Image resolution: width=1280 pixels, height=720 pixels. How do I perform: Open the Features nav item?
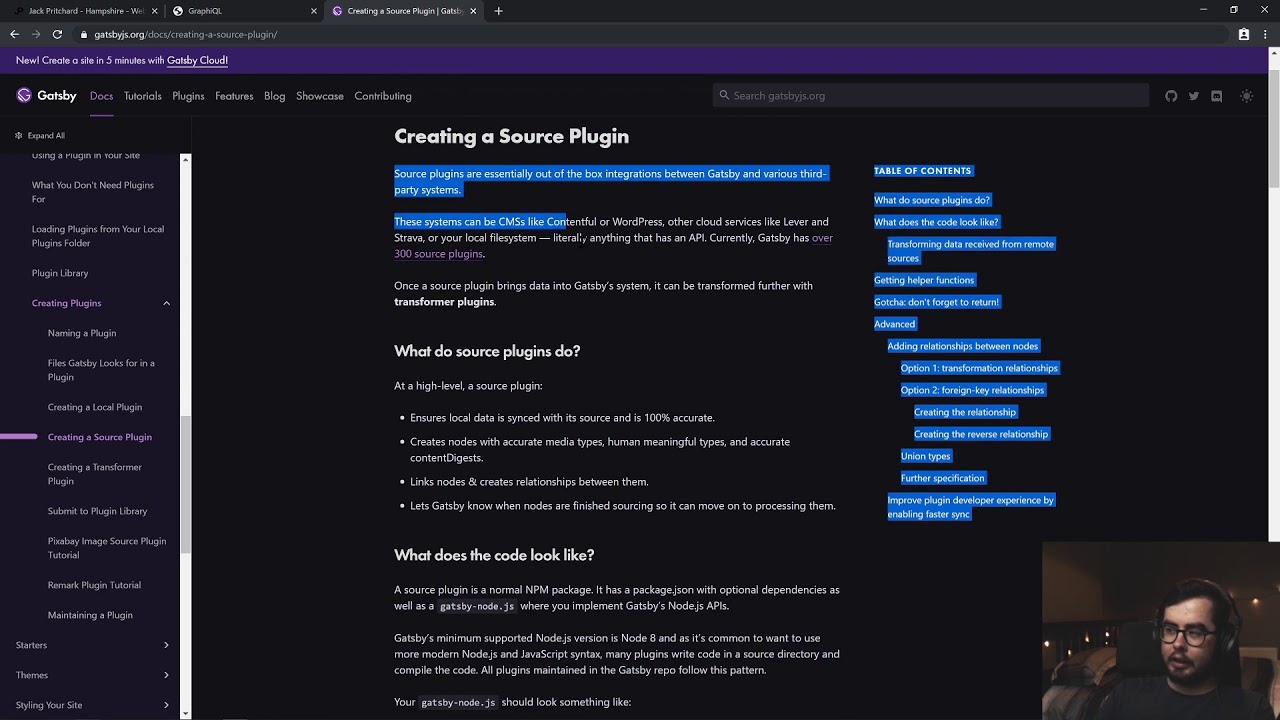pyautogui.click(x=234, y=96)
